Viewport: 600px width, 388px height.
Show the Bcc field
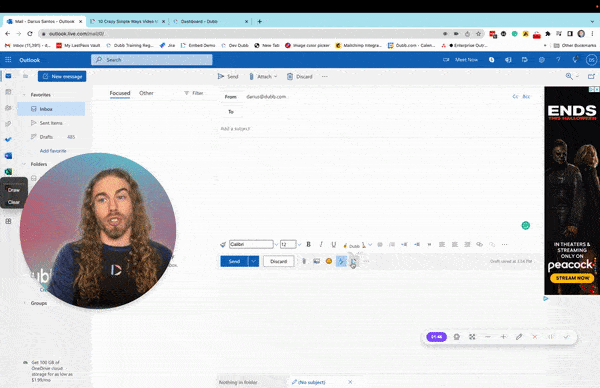click(x=527, y=96)
